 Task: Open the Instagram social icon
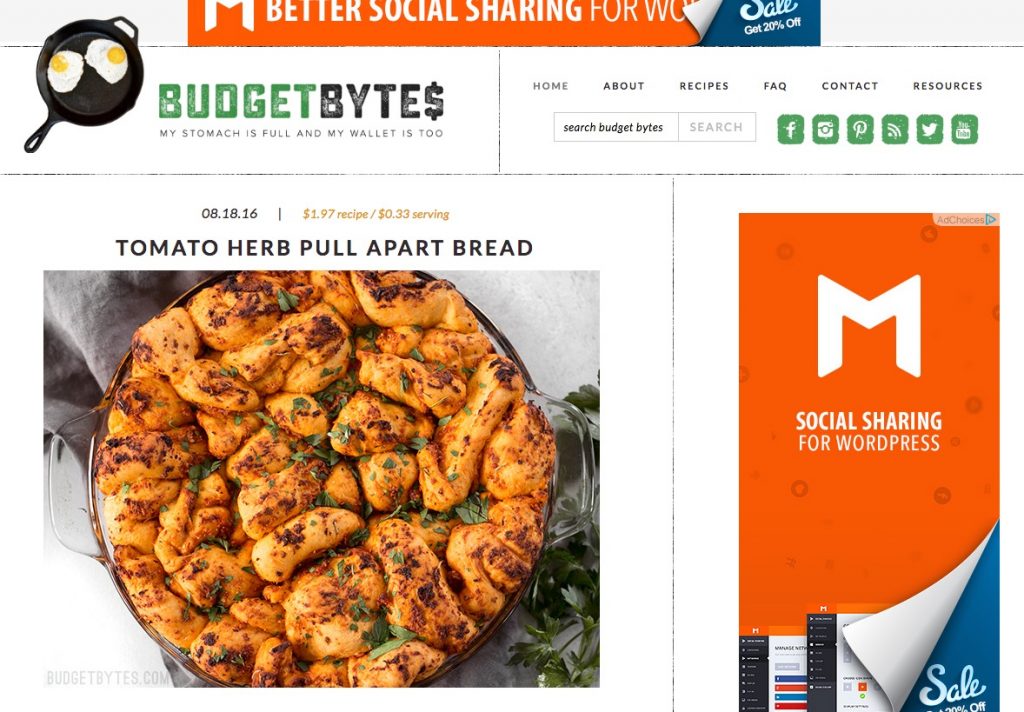825,129
